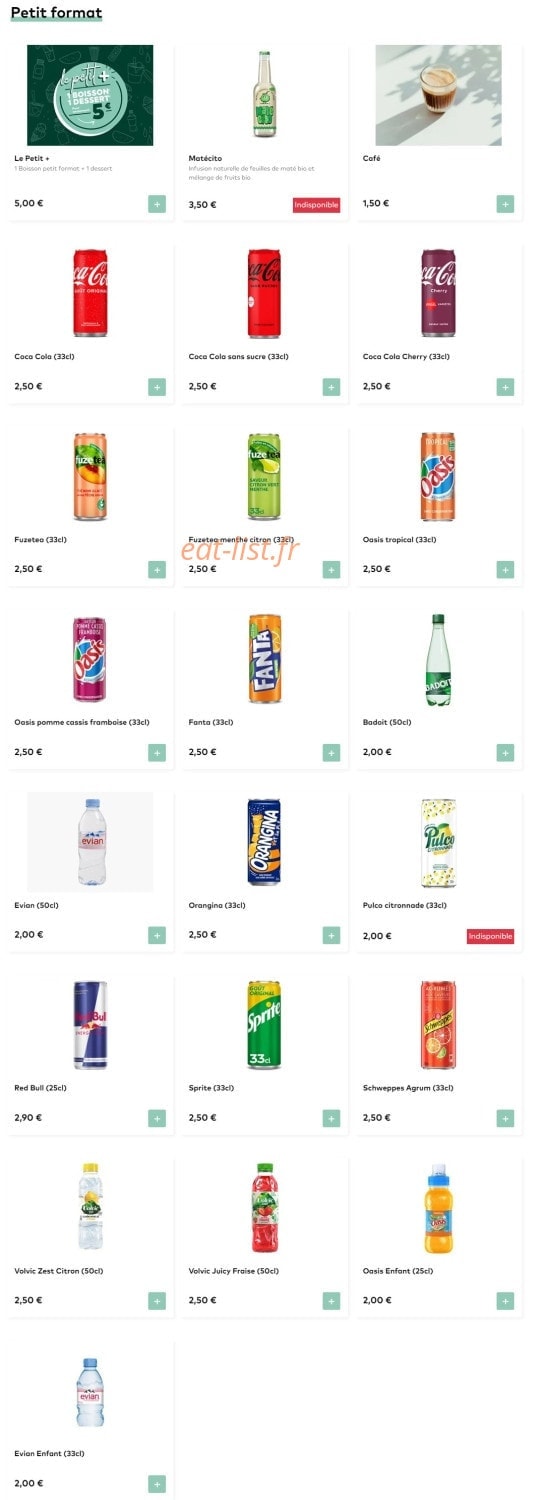
Task: Add Sprite (33cl) using plus icon
Action: click(331, 1118)
